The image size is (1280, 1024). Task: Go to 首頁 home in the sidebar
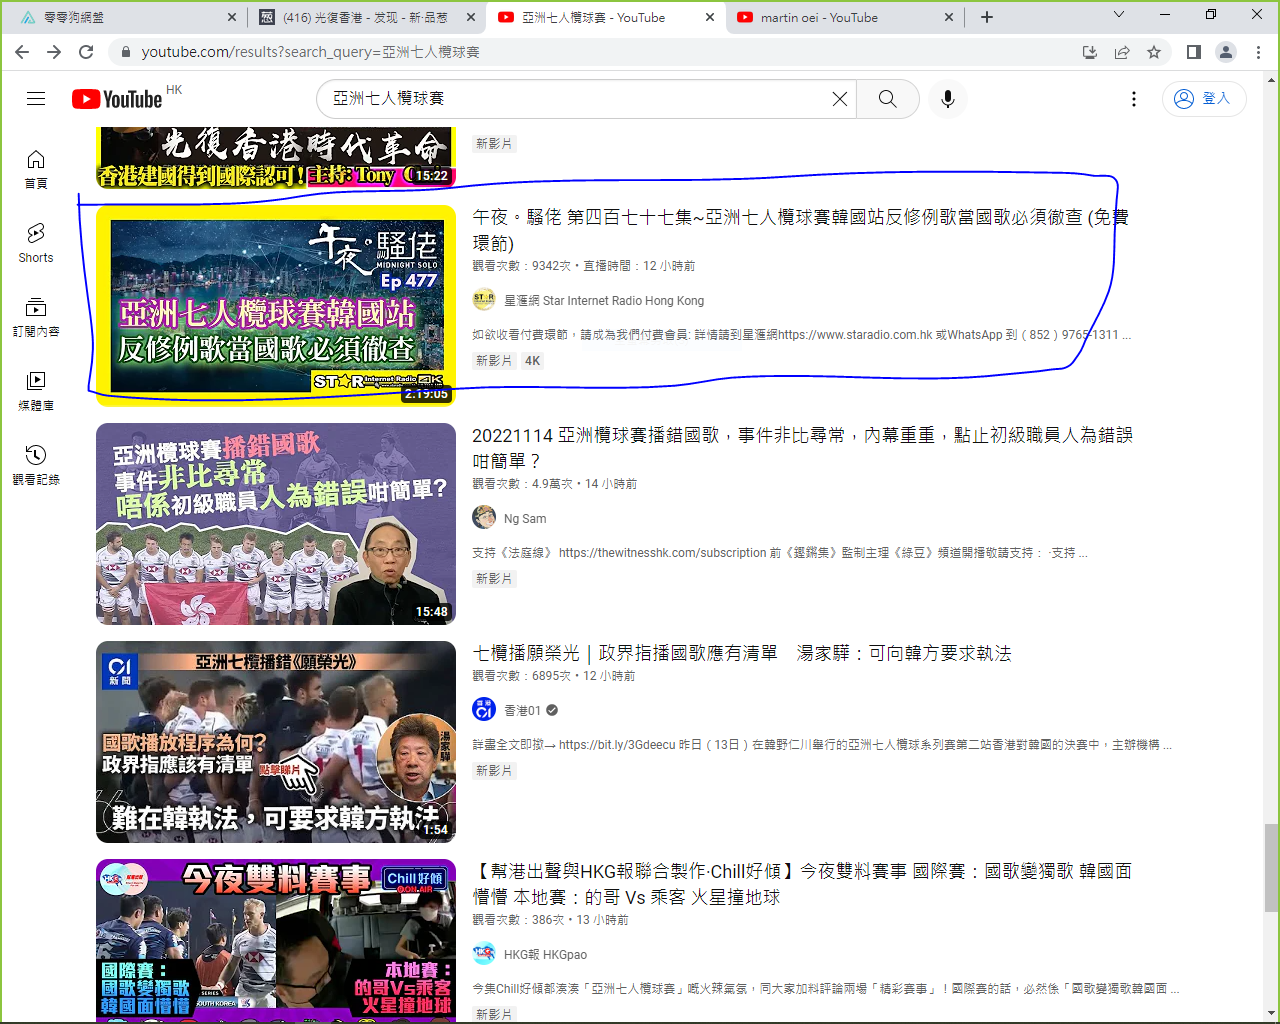point(36,169)
